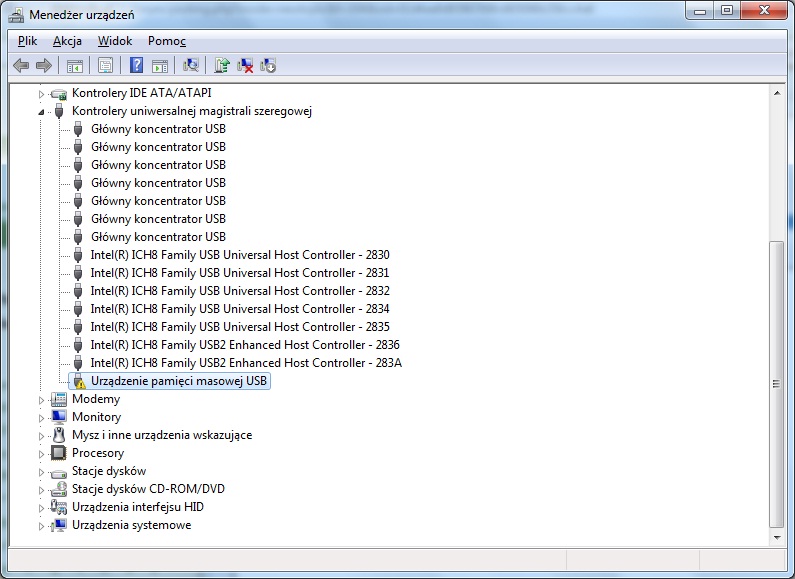
Task: Click the vertical scrollbar thumb
Action: (776, 384)
